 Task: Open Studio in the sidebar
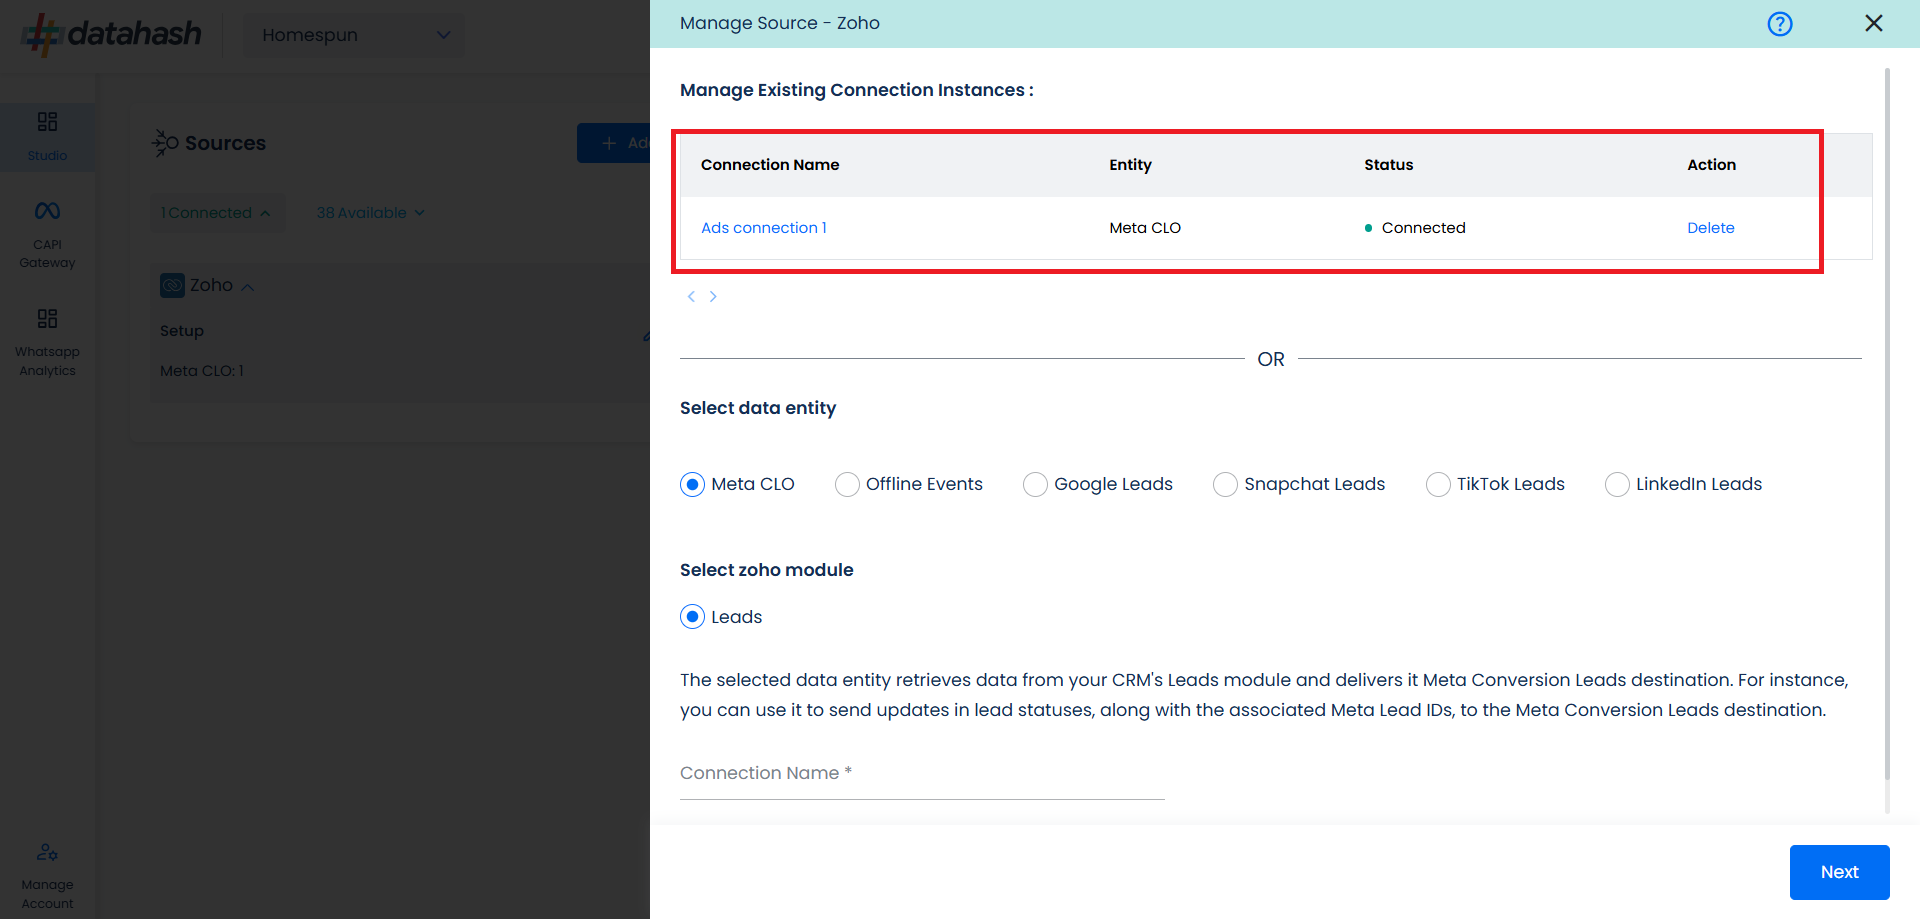(x=47, y=136)
